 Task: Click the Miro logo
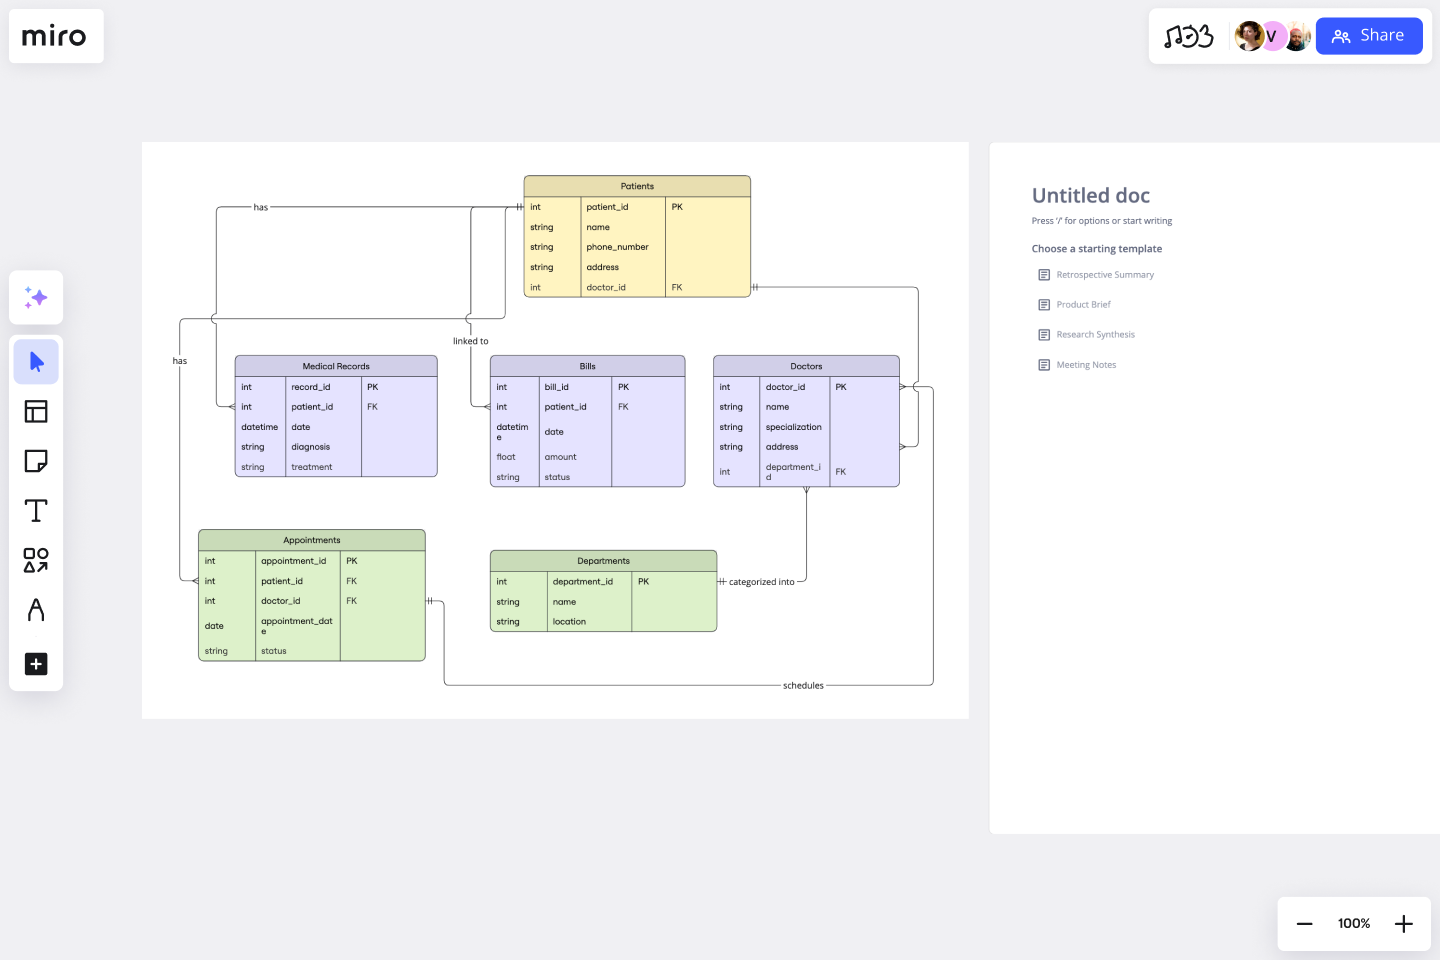click(x=56, y=36)
